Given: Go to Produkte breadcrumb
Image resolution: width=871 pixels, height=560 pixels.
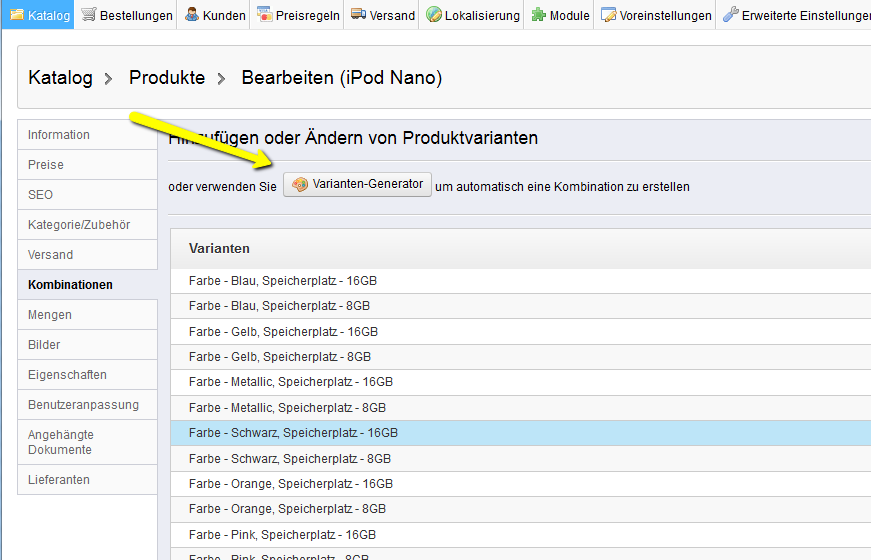Looking at the screenshot, I should [167, 78].
